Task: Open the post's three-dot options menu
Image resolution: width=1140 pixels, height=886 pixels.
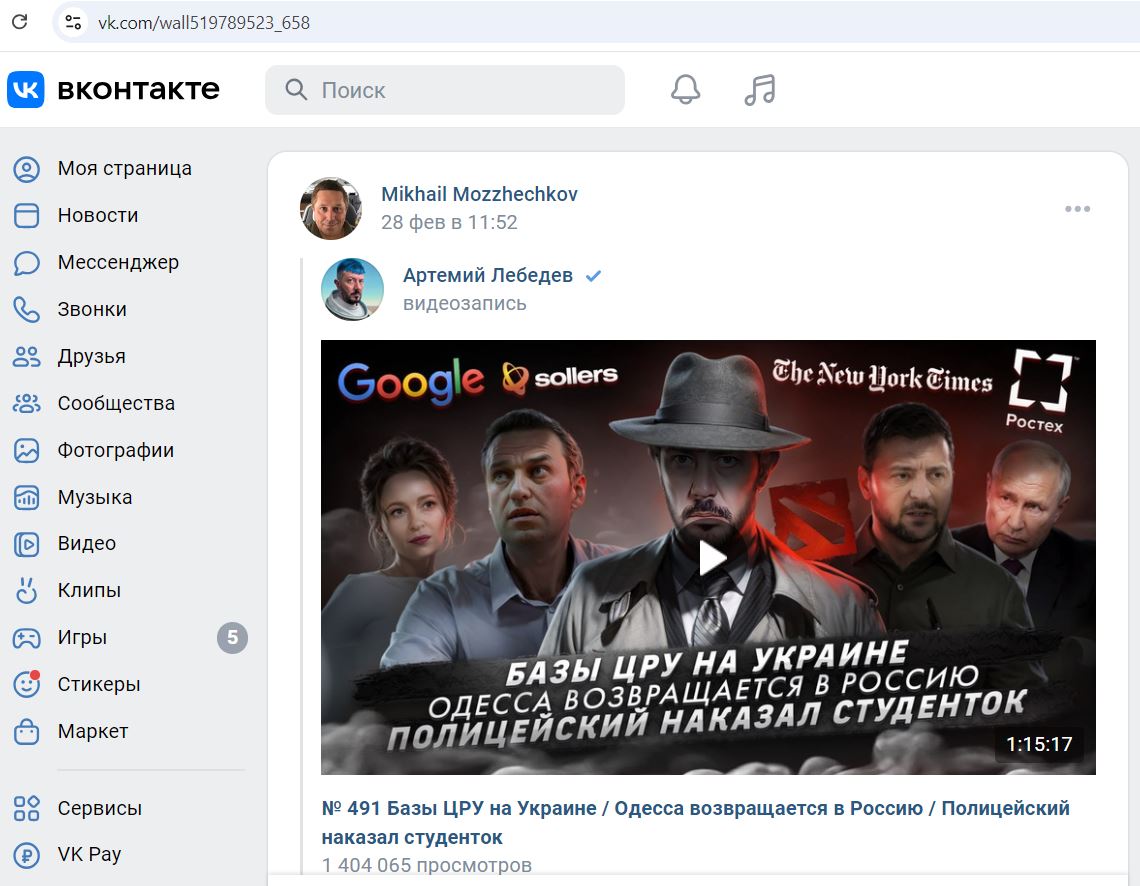Action: coord(1077,209)
